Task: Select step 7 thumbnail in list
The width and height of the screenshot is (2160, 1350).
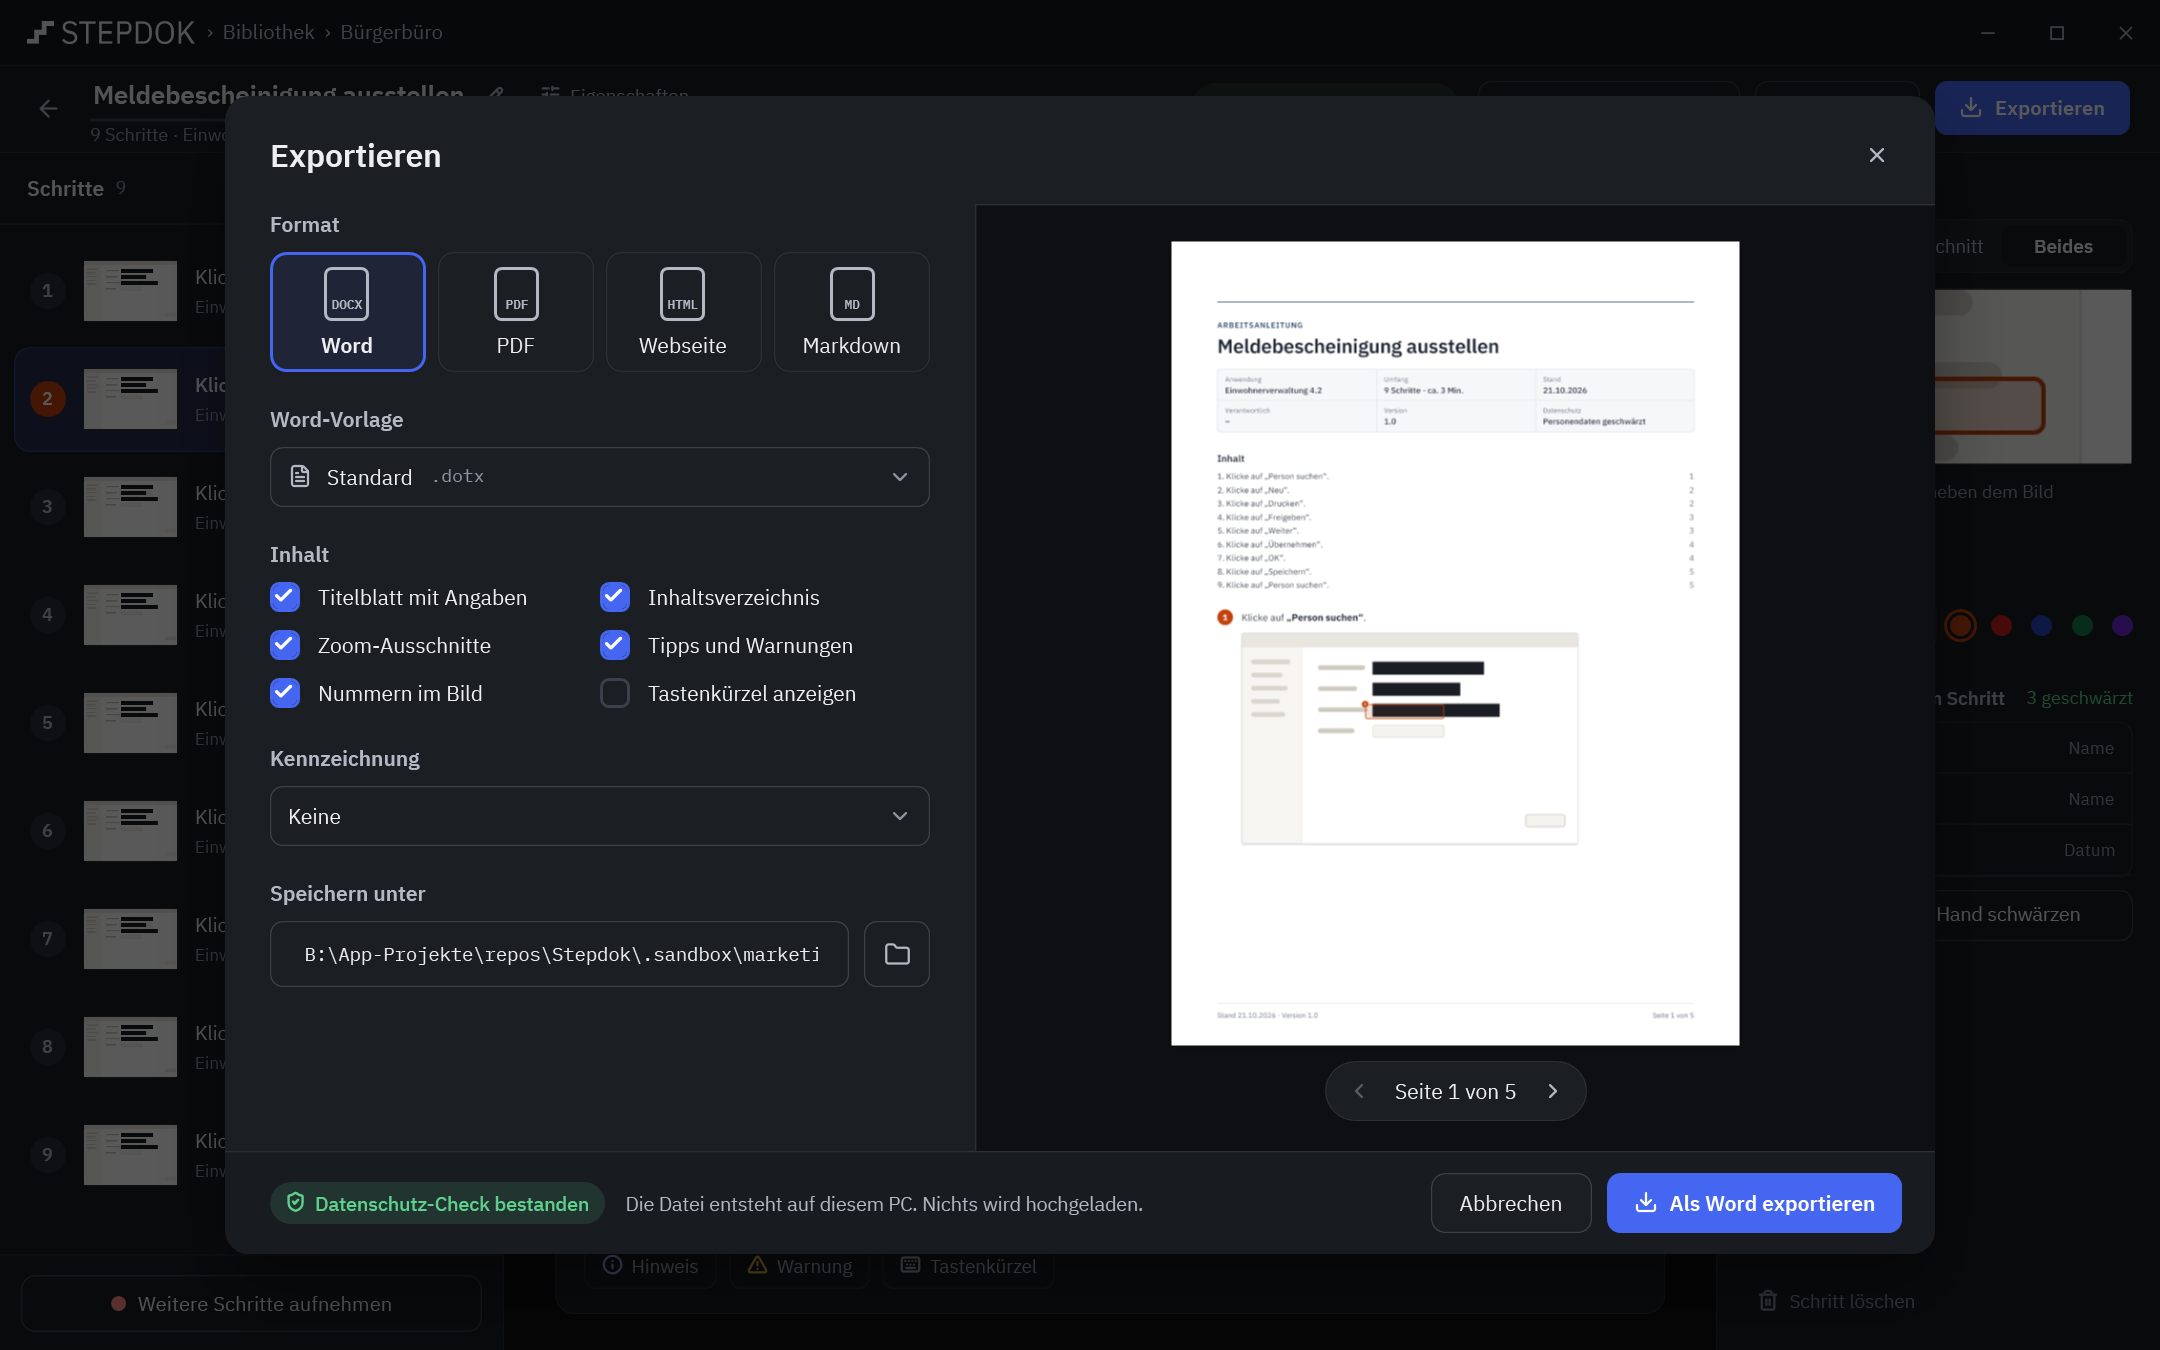Action: [130, 939]
